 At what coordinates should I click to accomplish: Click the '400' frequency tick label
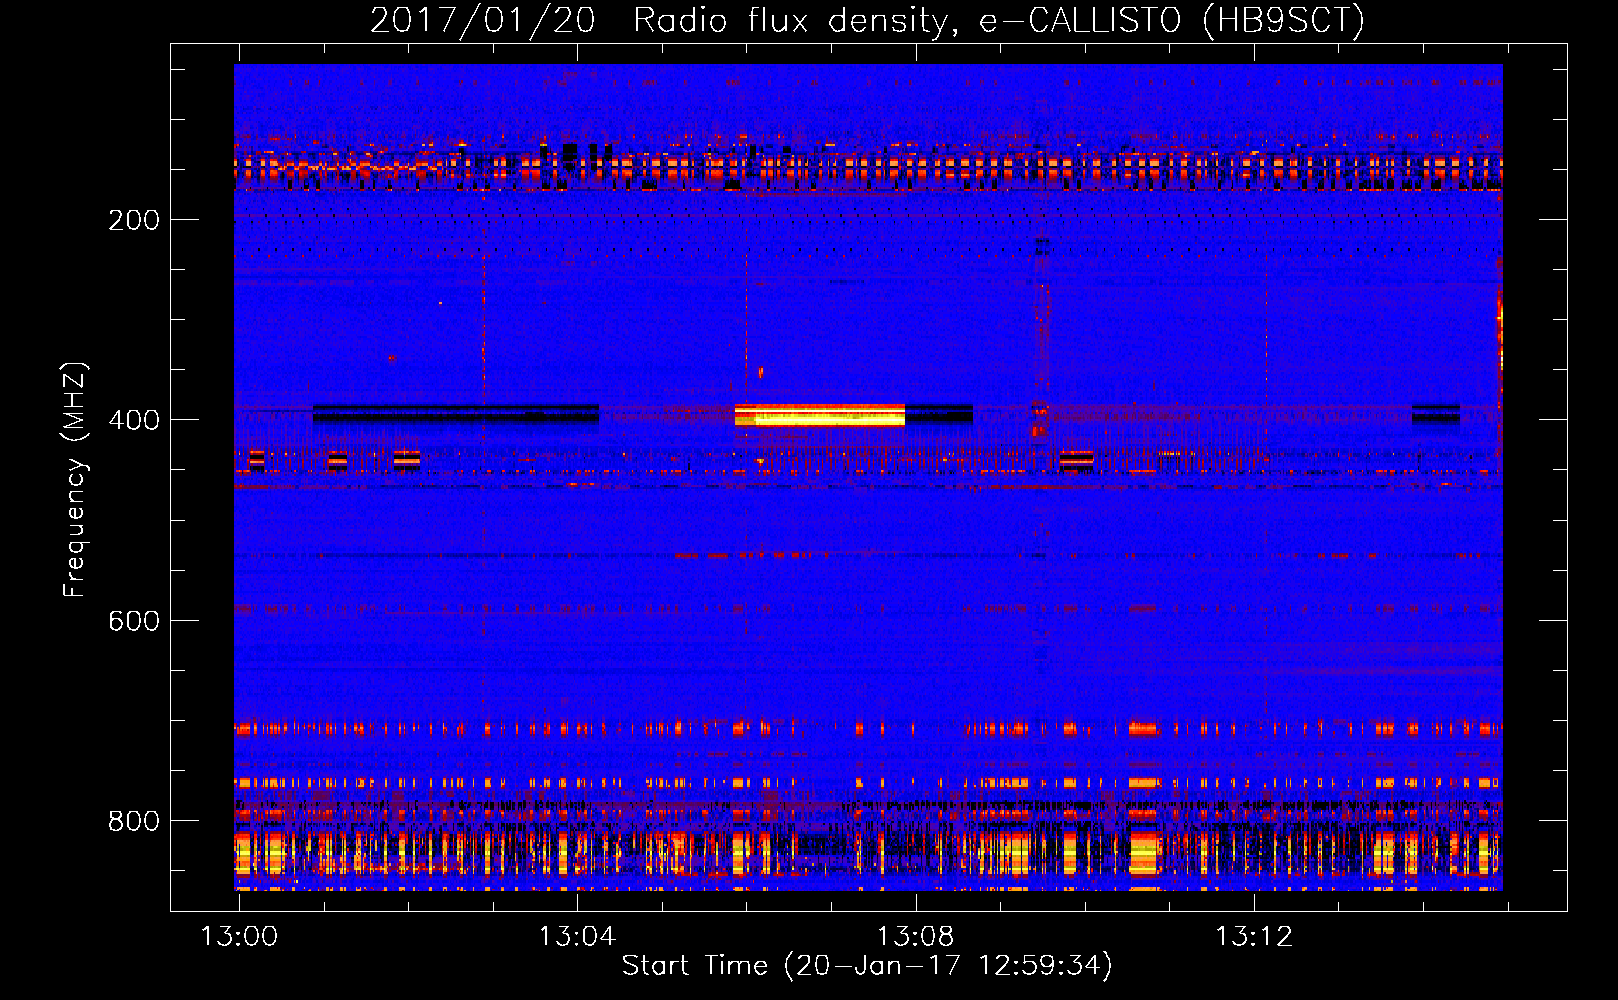tap(134, 420)
